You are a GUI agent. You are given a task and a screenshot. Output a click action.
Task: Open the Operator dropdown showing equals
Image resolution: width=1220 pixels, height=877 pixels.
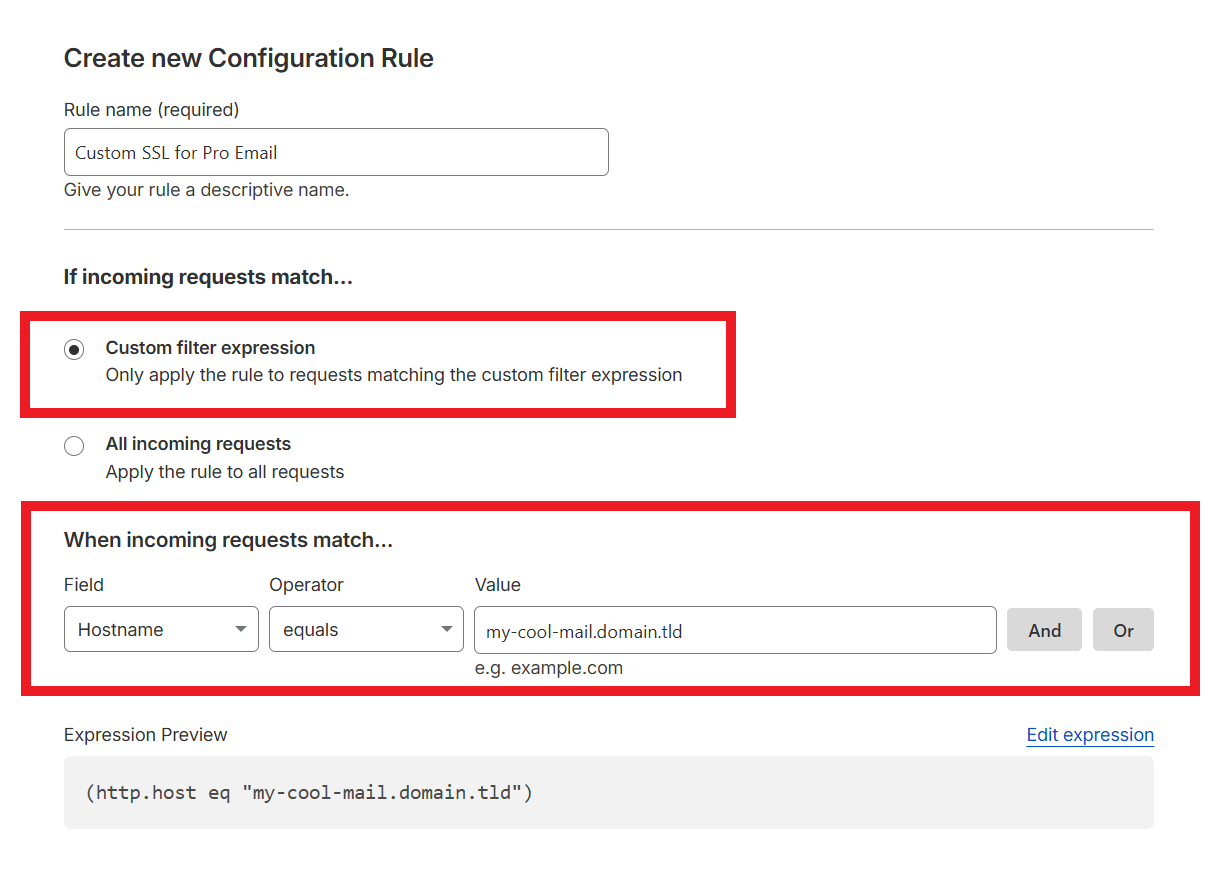coord(366,629)
